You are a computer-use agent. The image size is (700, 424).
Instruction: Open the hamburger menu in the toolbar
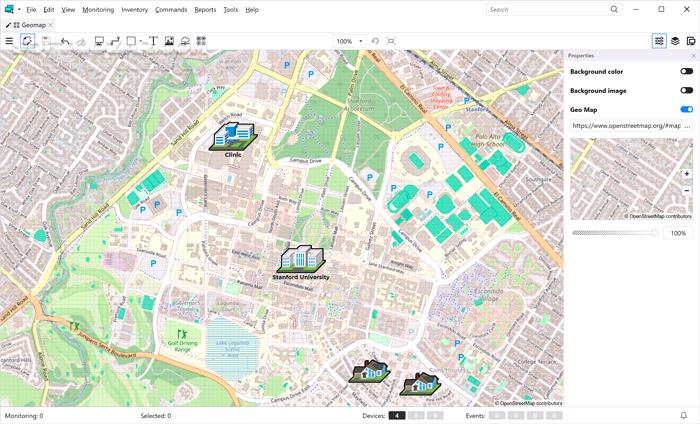(9, 41)
